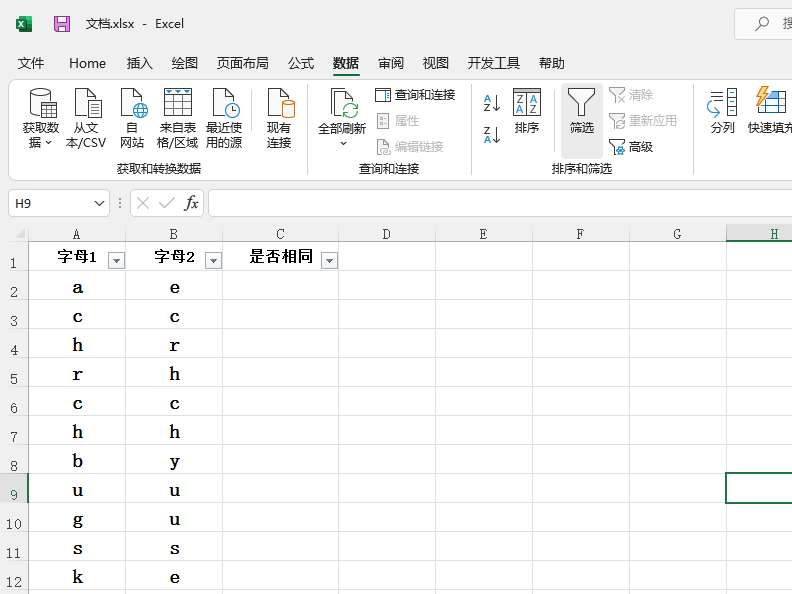Select the active cell H9

(x=759, y=488)
